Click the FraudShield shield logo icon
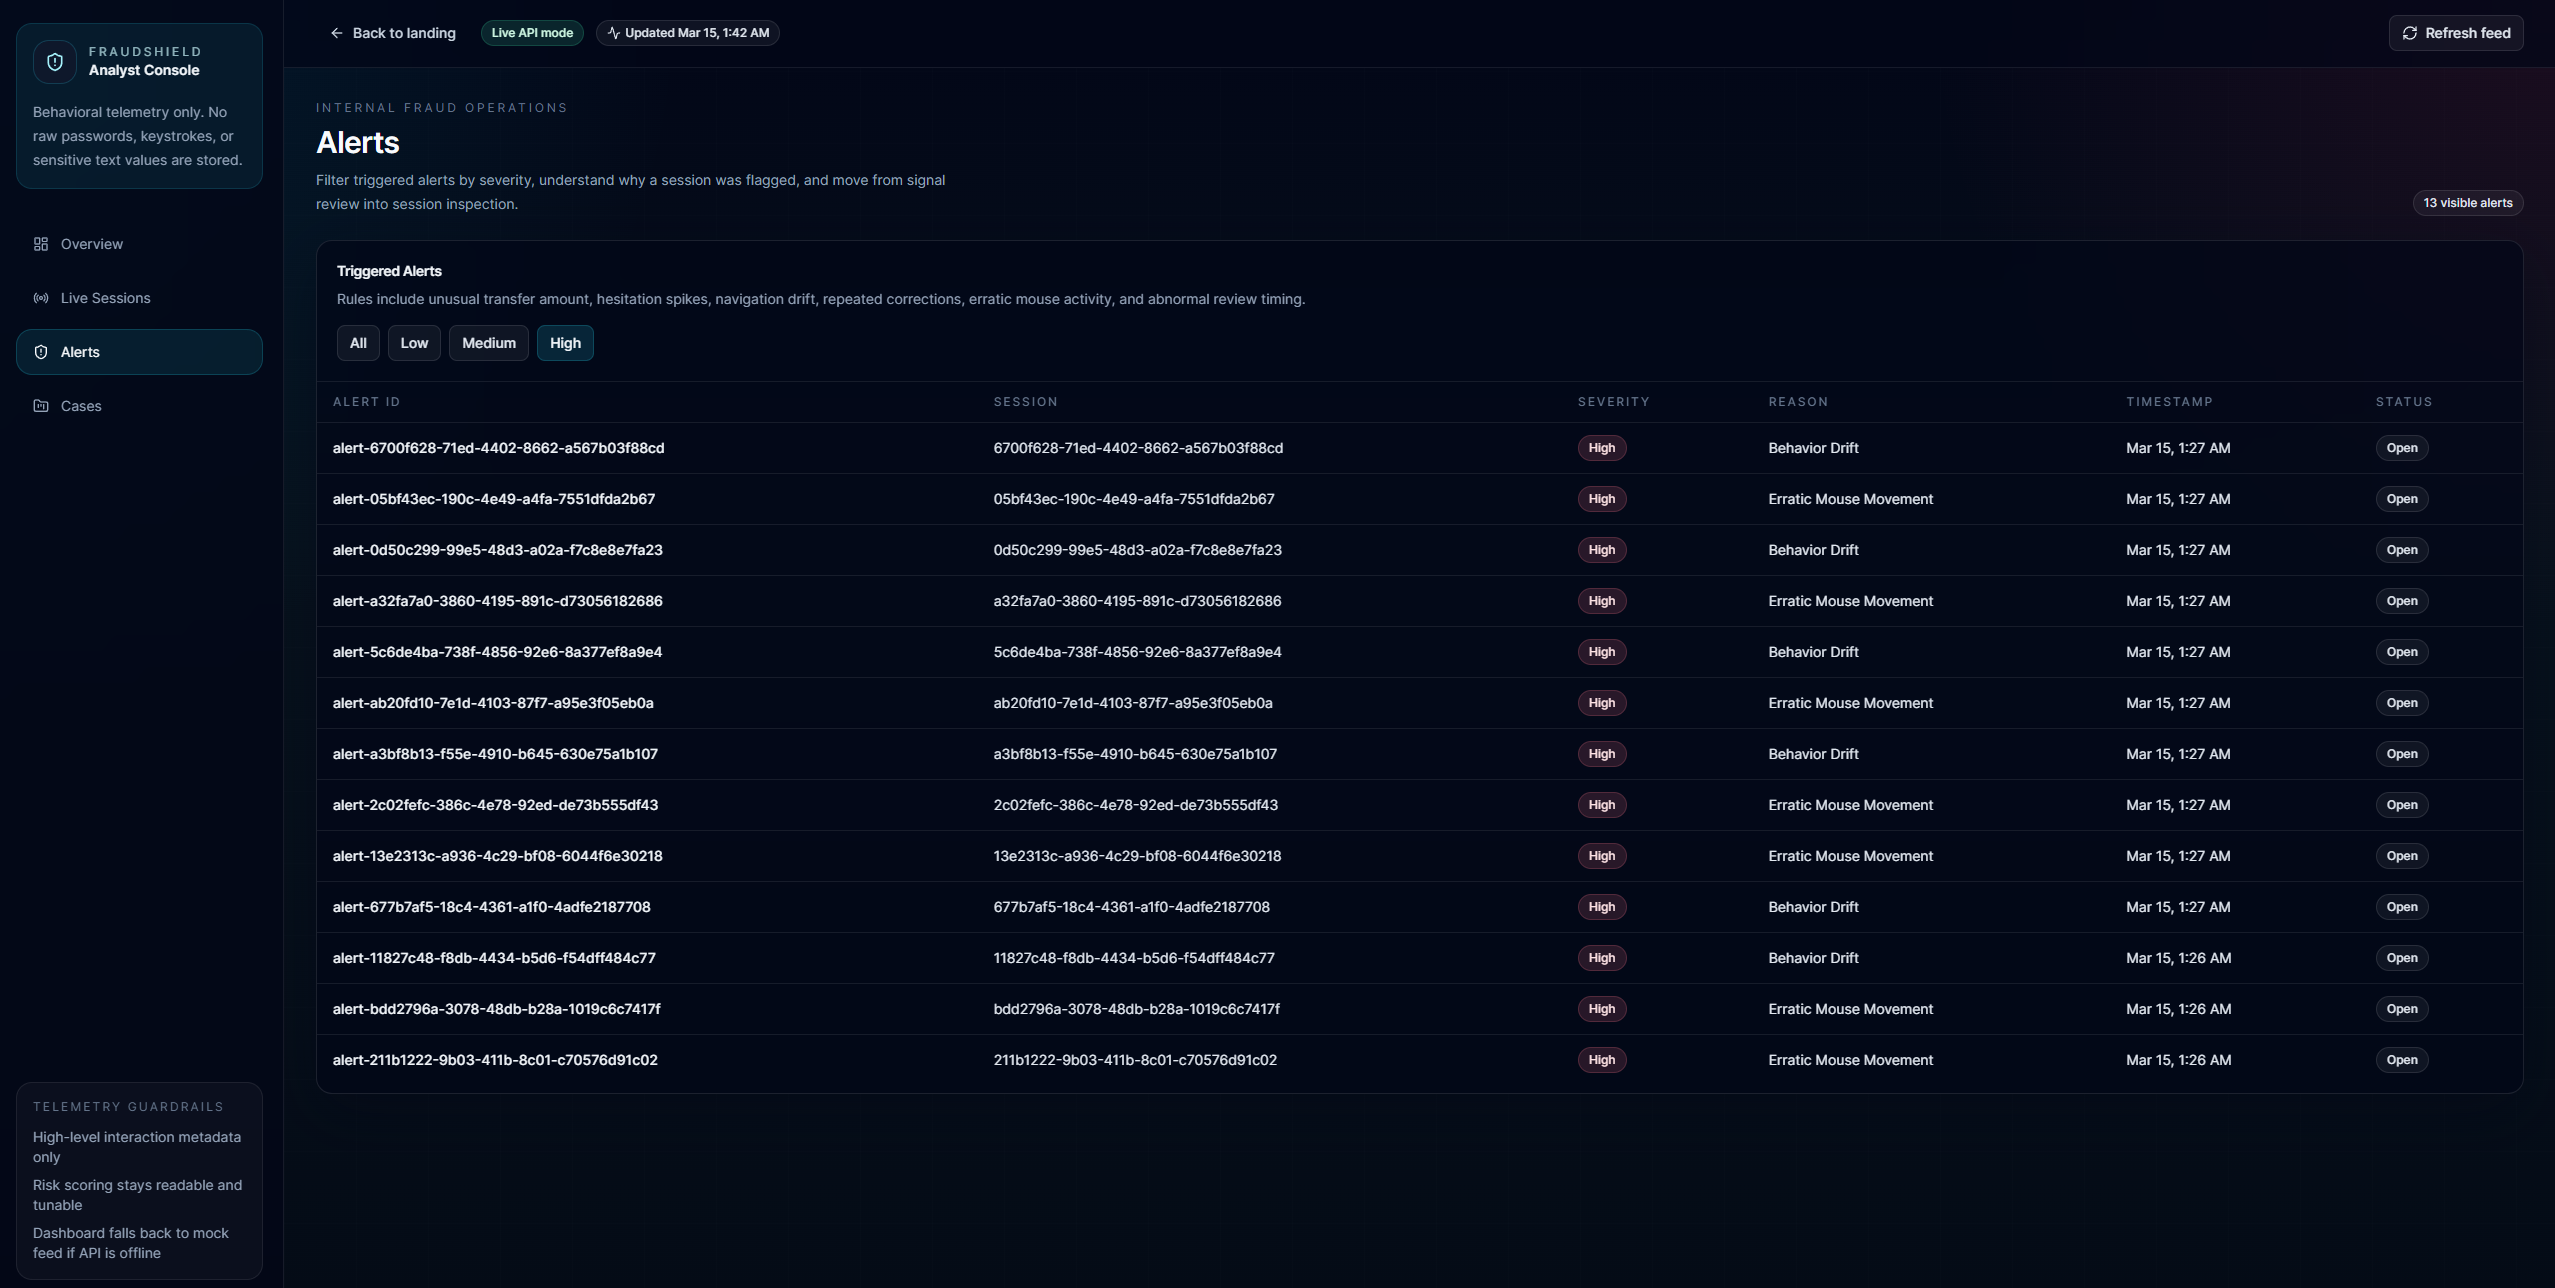The width and height of the screenshot is (2555, 1288). point(55,62)
